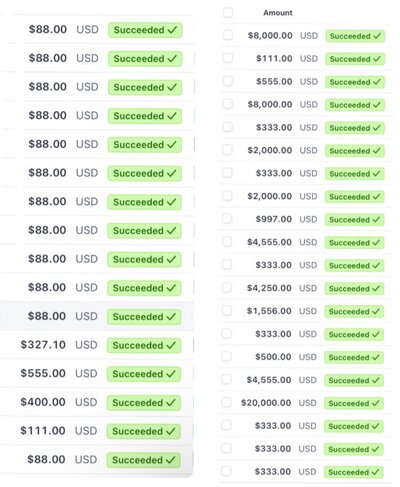Click Succeeded status of $997.00 payment
Screen dimensions: 400x487
tap(354, 220)
